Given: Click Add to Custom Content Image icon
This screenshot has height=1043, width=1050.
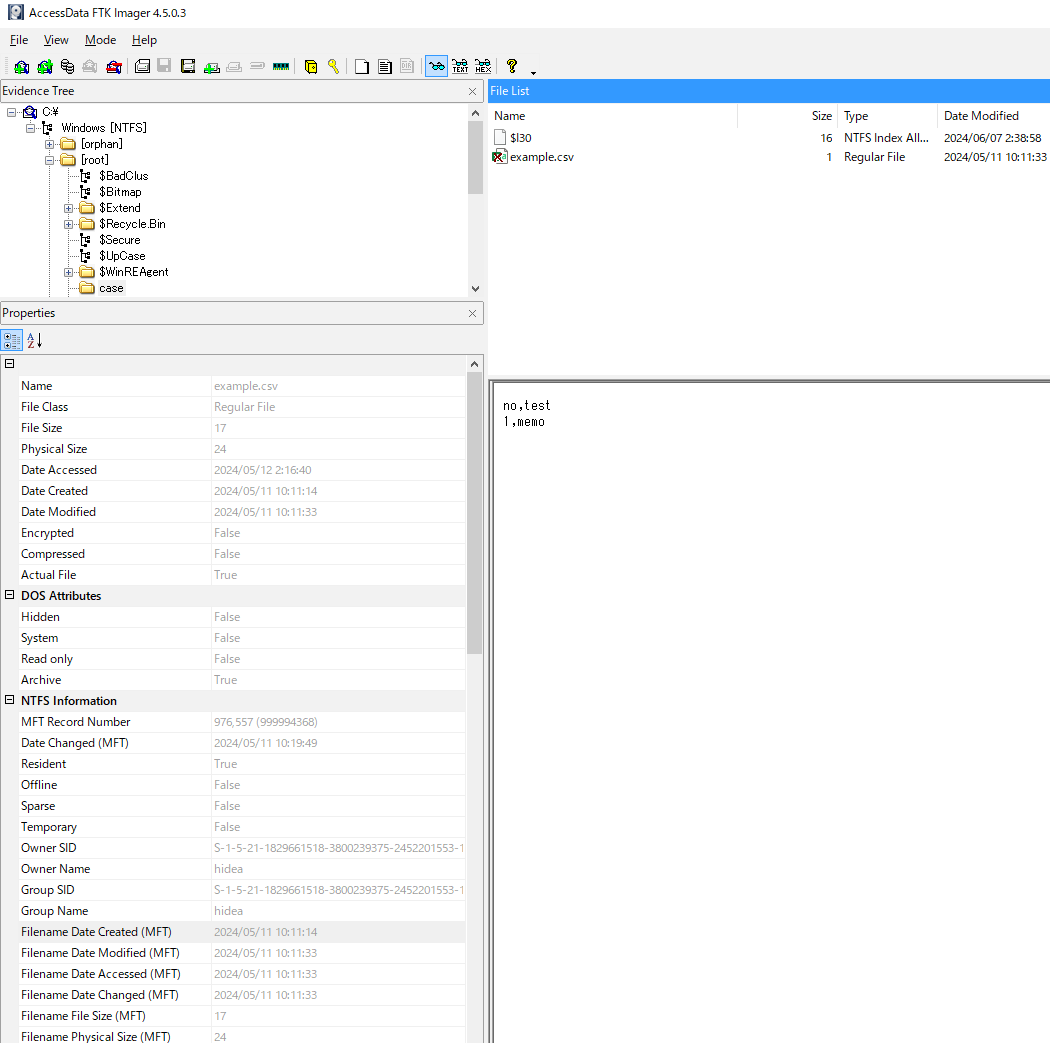Looking at the screenshot, I should [212, 66].
